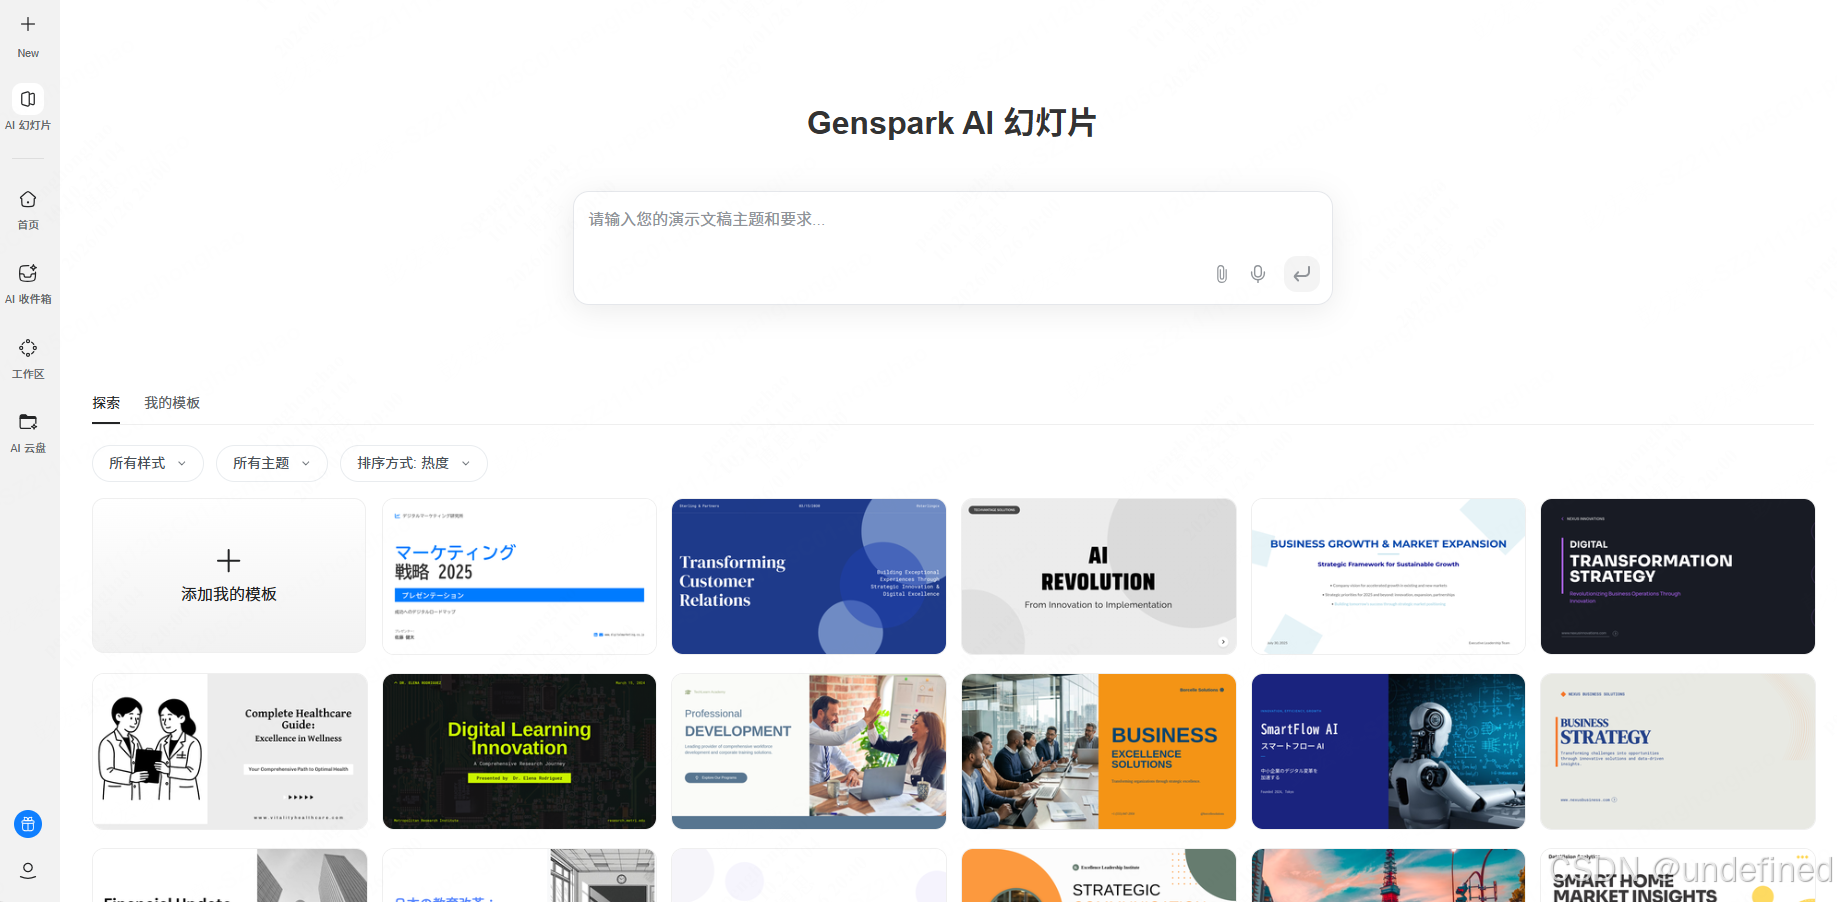Select Digital Transformation Strategy template

pyautogui.click(x=1678, y=576)
